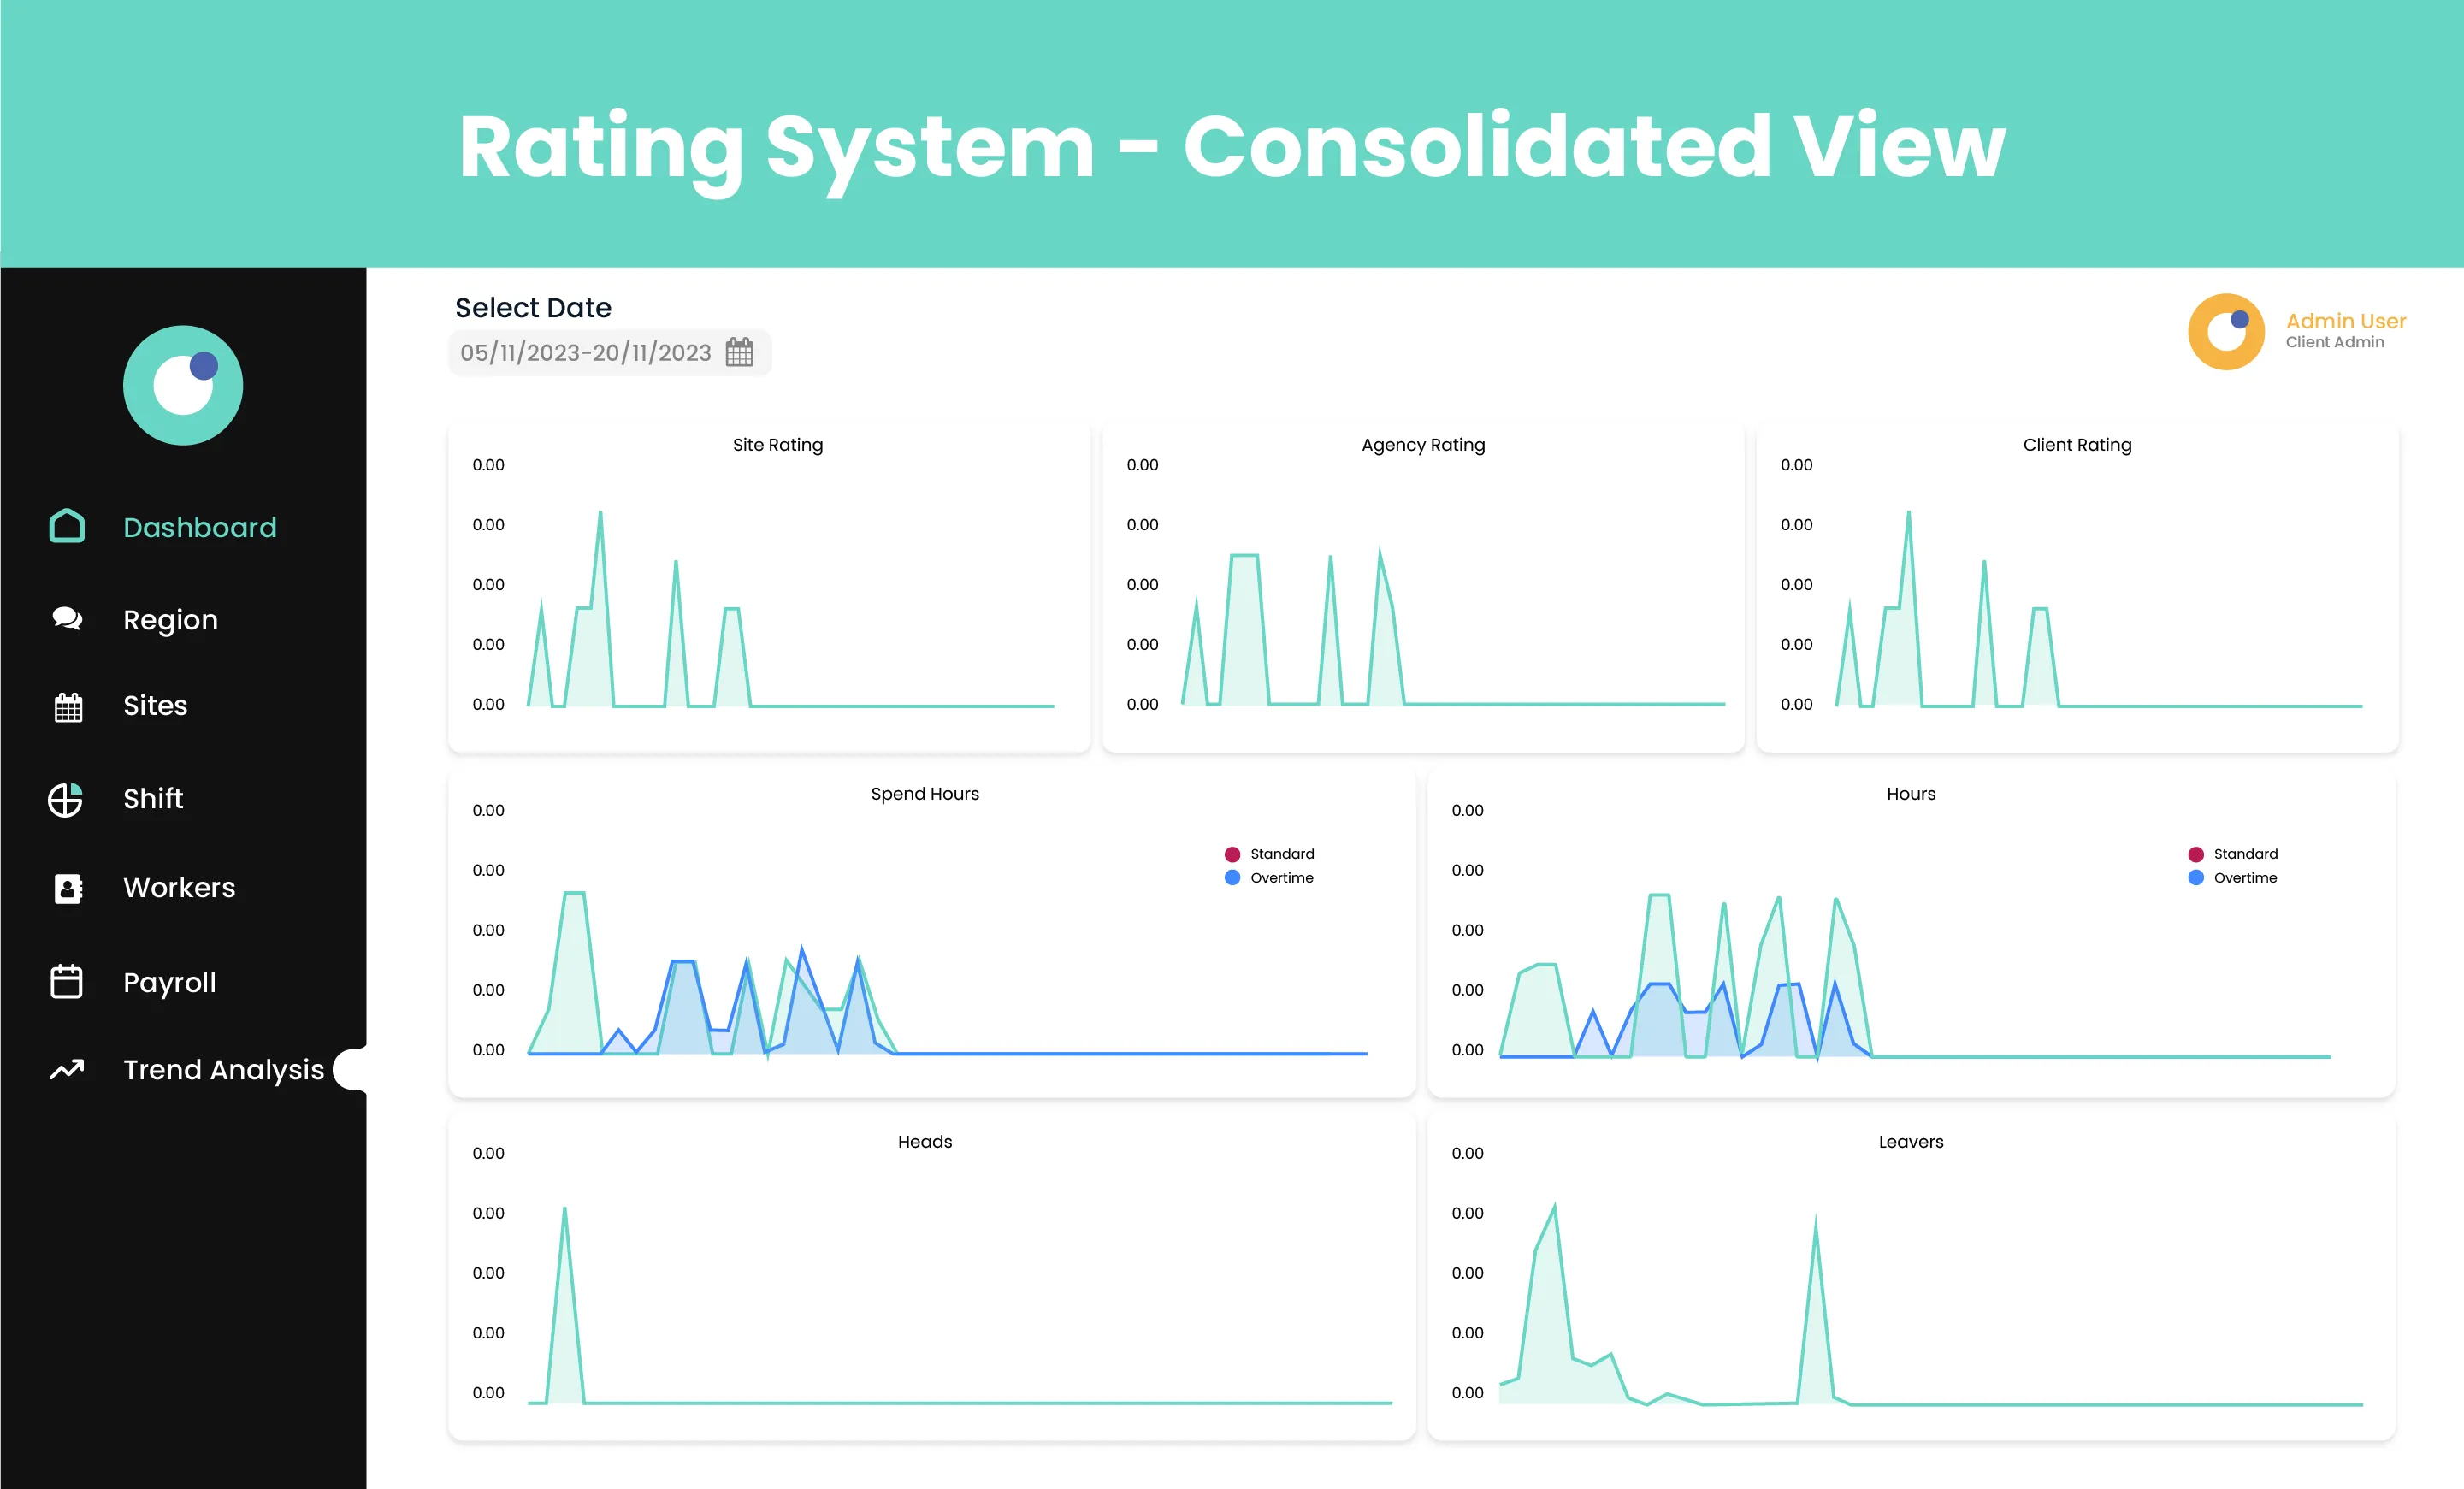Click the orange Admin User avatar
The image size is (2464, 1489).
tap(2226, 331)
